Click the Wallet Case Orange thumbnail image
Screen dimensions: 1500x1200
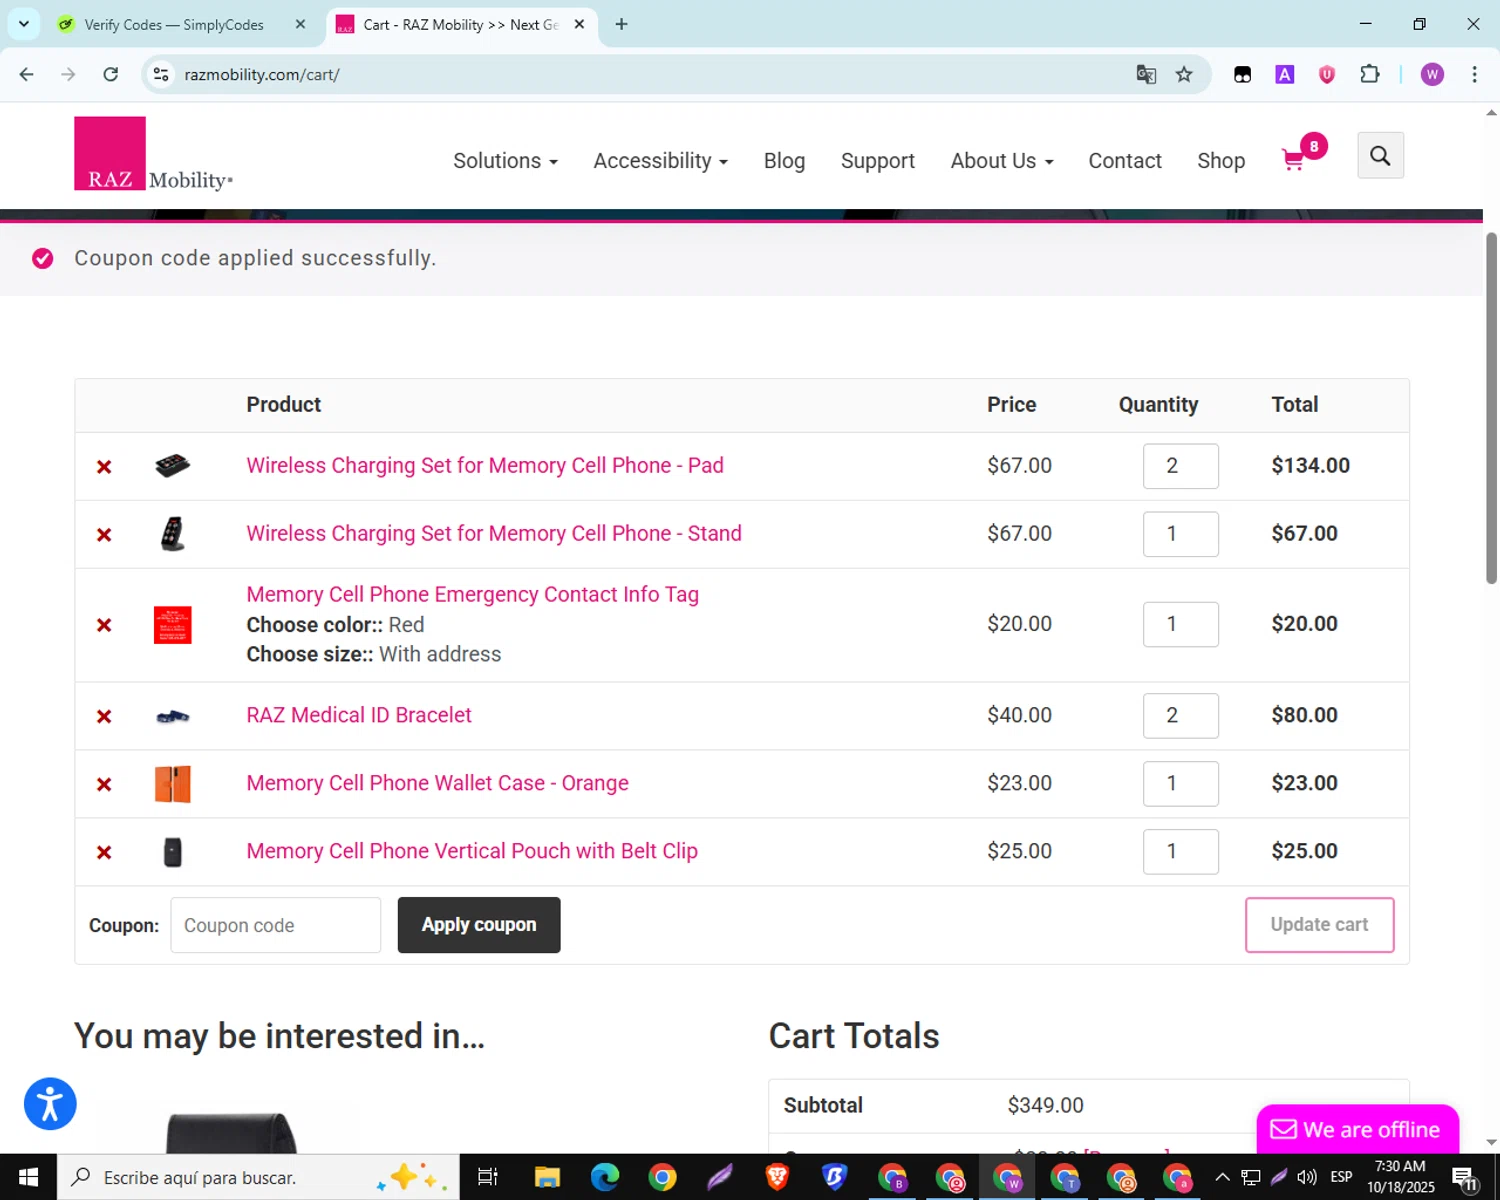coord(173,784)
